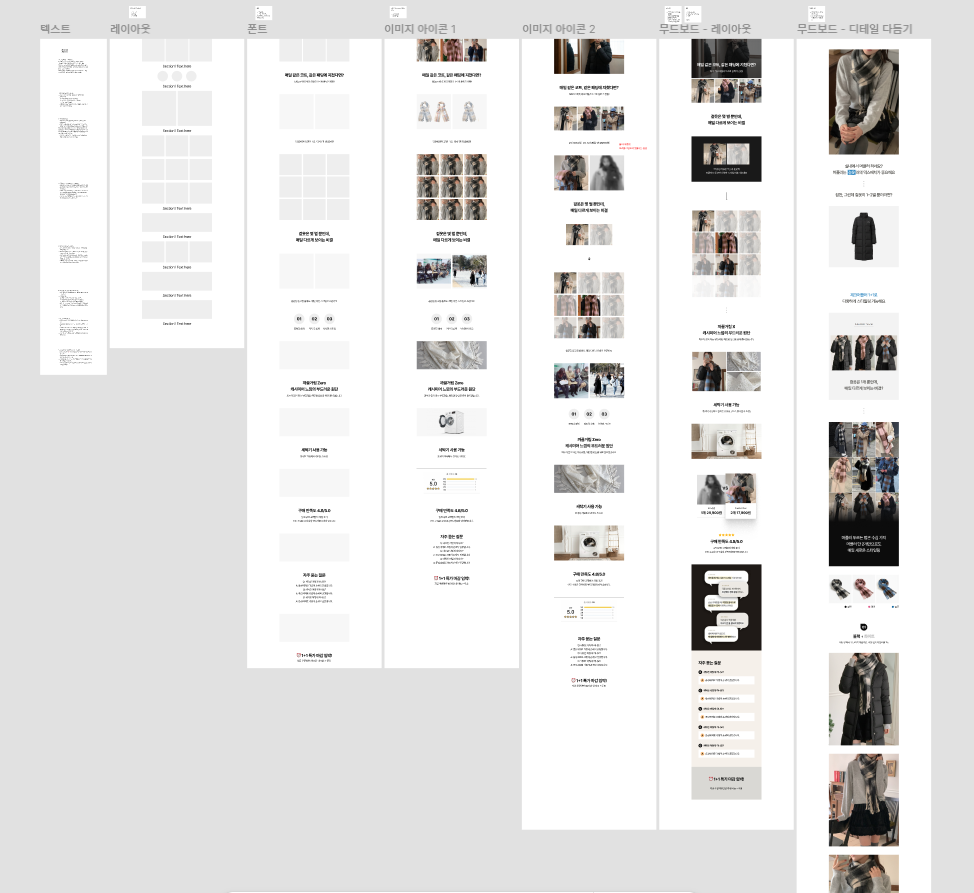Screen dimensions: 974x893
Task: Open the small note thumbnail above 이미지 아이콘 1
Action: click(x=398, y=12)
